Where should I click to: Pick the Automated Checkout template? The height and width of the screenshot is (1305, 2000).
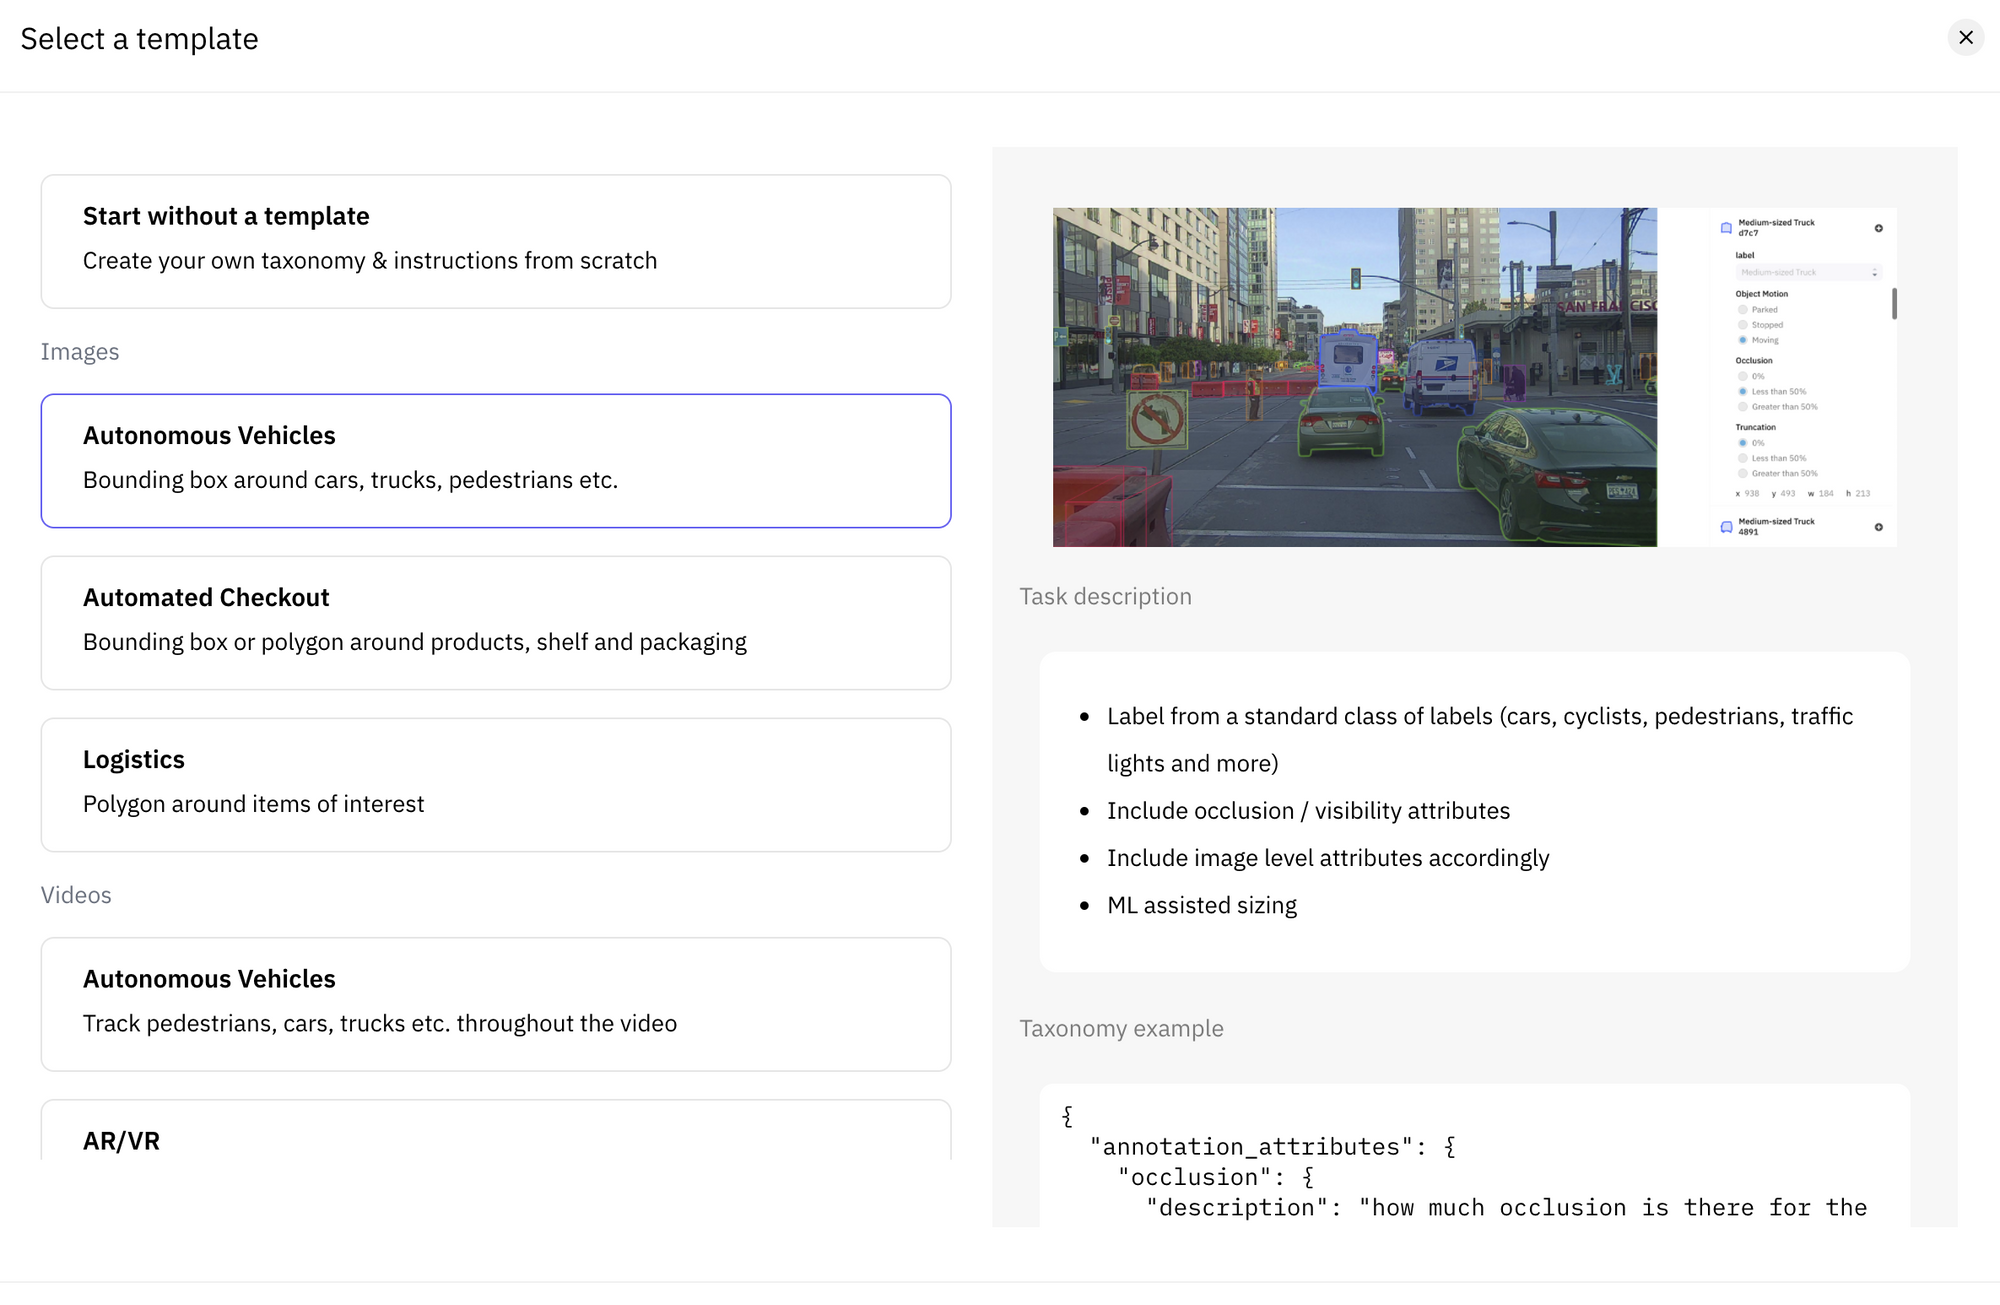[495, 622]
